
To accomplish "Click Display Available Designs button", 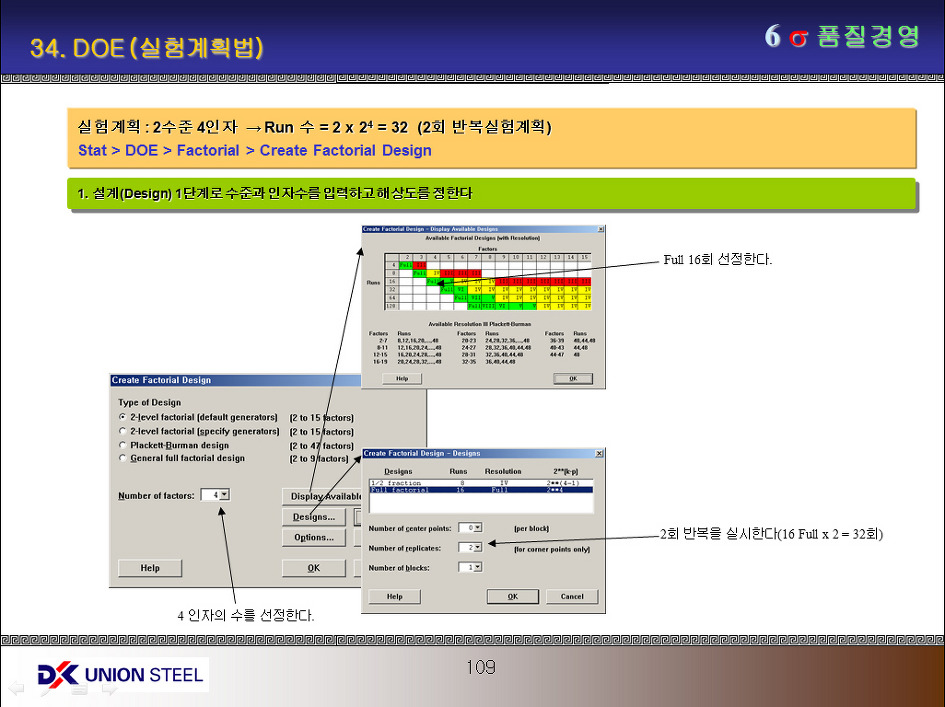I will (x=322, y=496).
